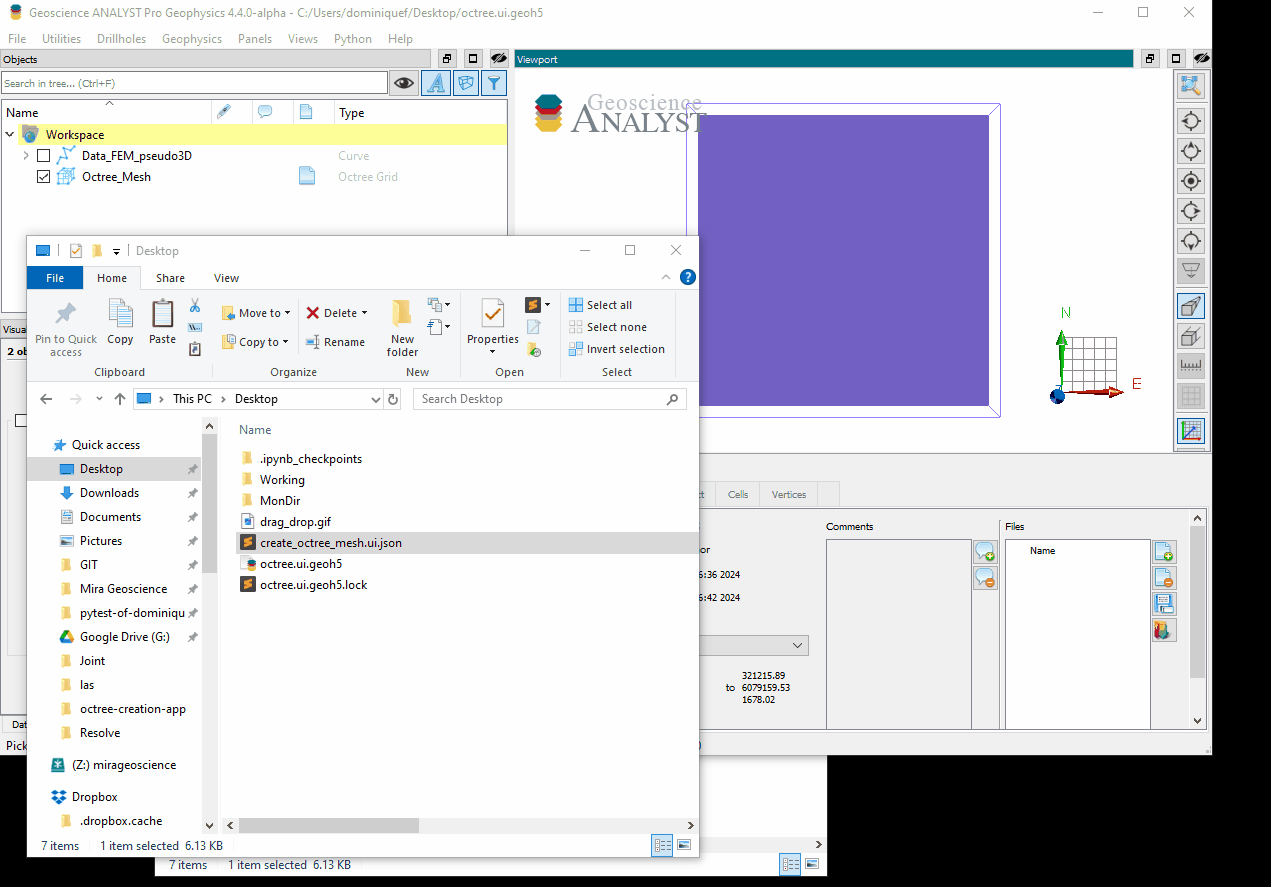
Task: Click the add comment bubble icon
Action: [985, 552]
